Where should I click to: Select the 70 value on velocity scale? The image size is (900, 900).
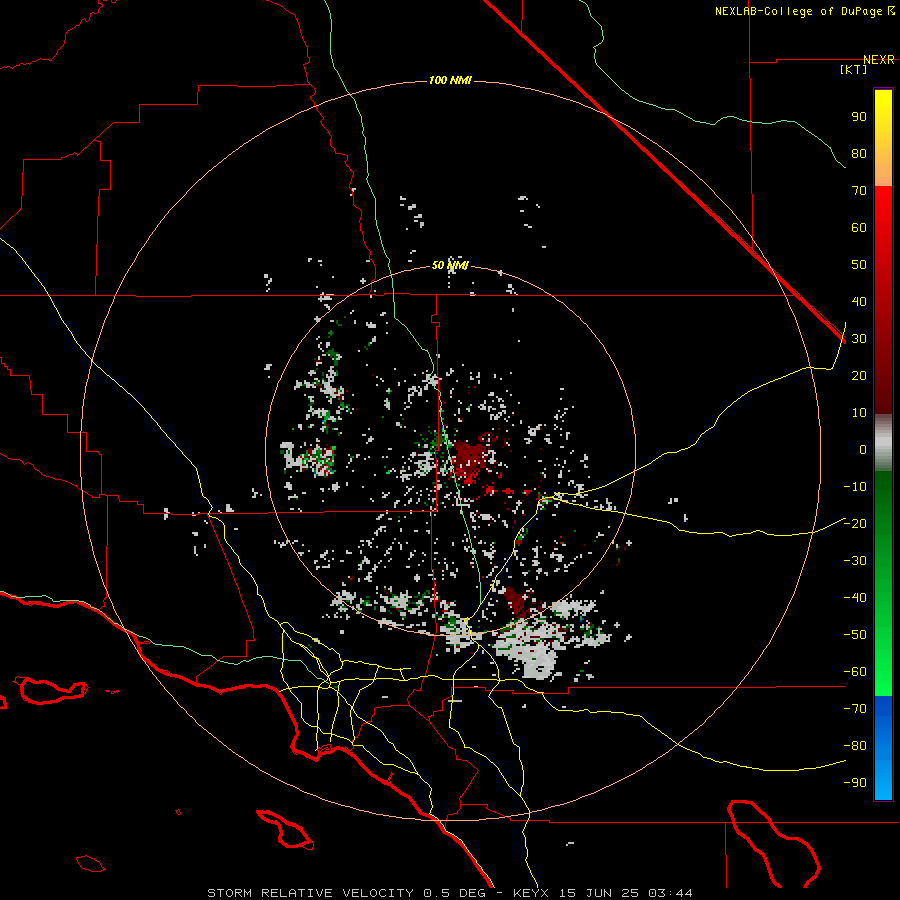pos(859,191)
